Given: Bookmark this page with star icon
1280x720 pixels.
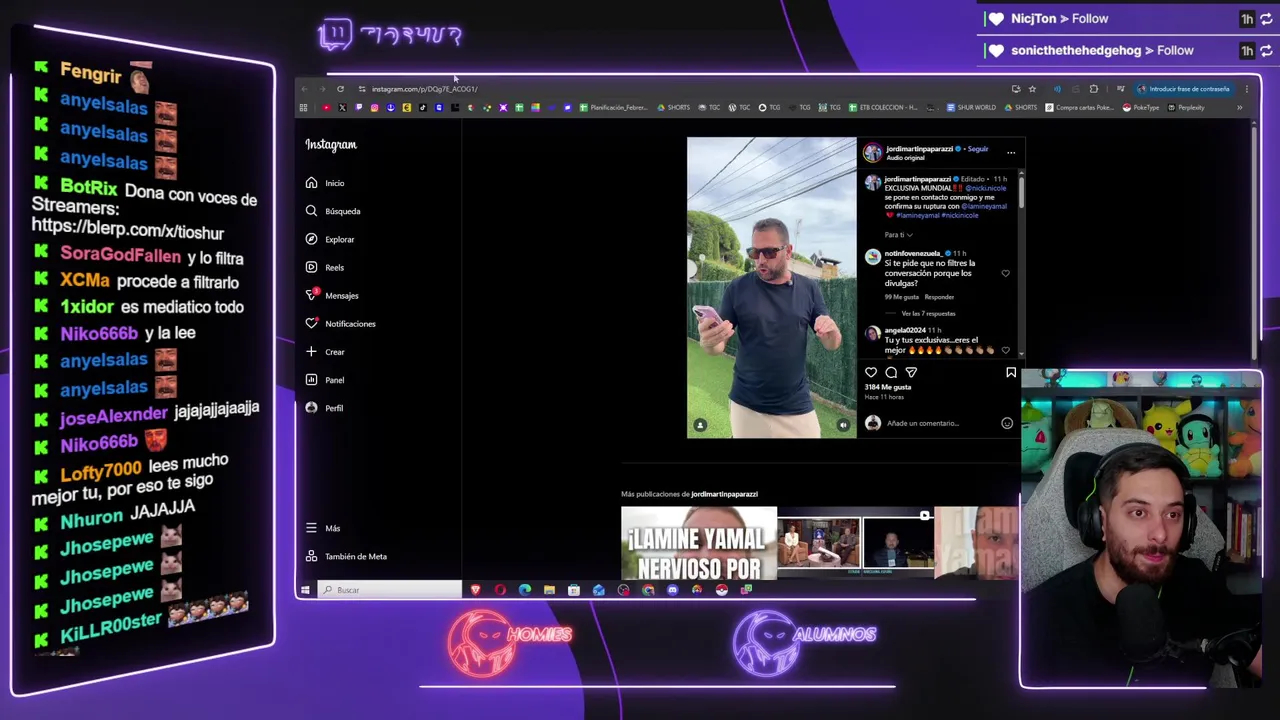Looking at the screenshot, I should click(1032, 89).
